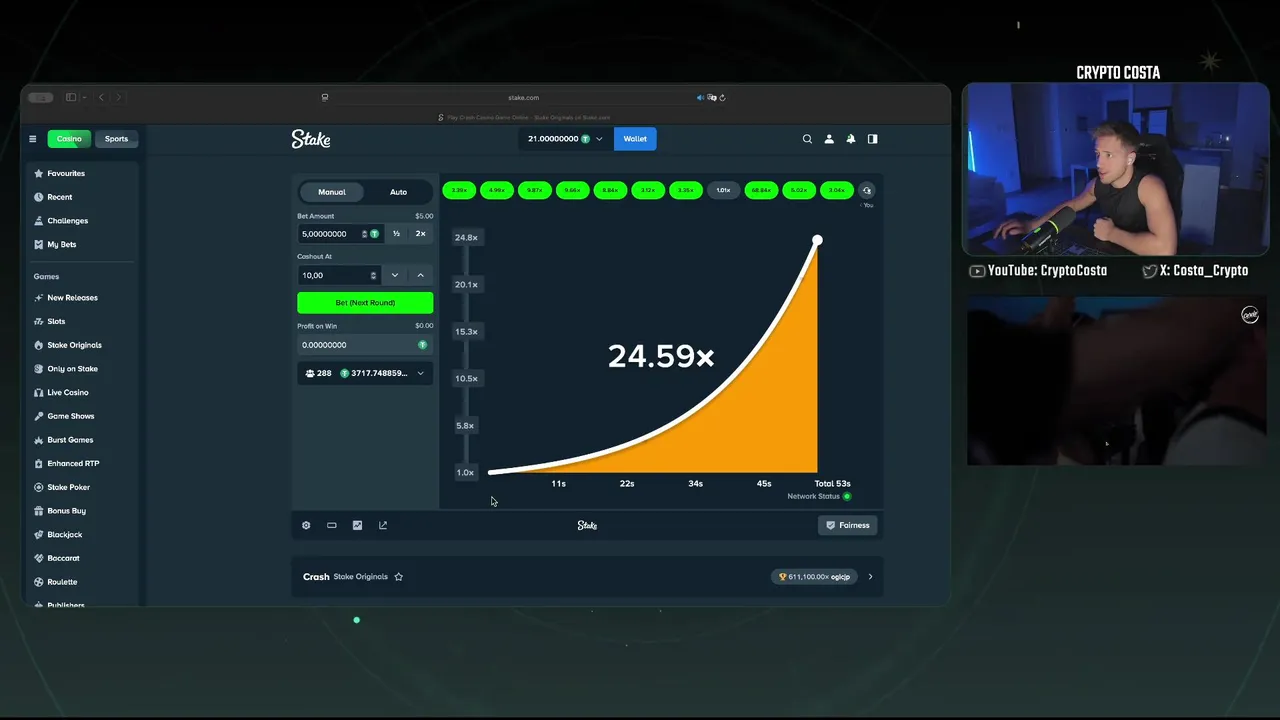Open the live stats chart icon

tap(357, 525)
